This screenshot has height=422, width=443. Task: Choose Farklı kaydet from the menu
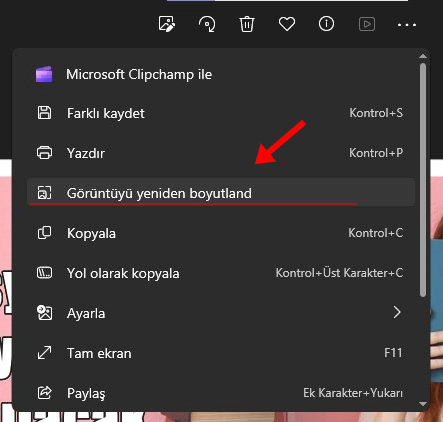[x=221, y=113]
